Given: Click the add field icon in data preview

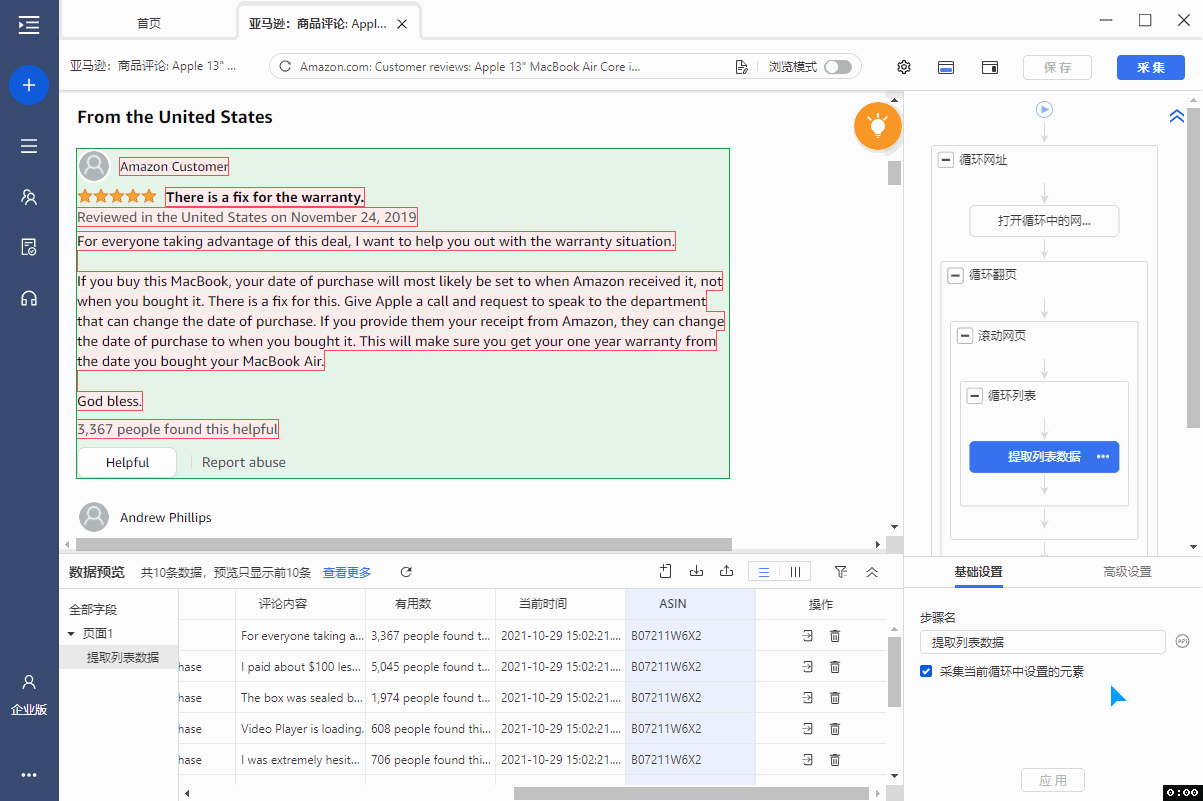Looking at the screenshot, I should pos(666,571).
